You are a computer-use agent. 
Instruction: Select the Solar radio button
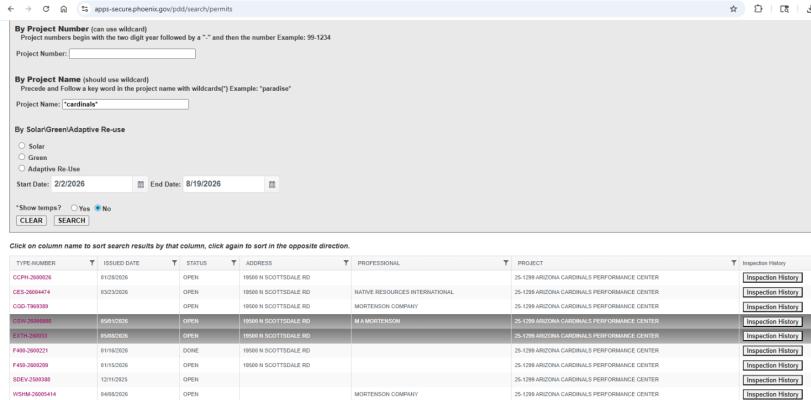(x=22, y=146)
